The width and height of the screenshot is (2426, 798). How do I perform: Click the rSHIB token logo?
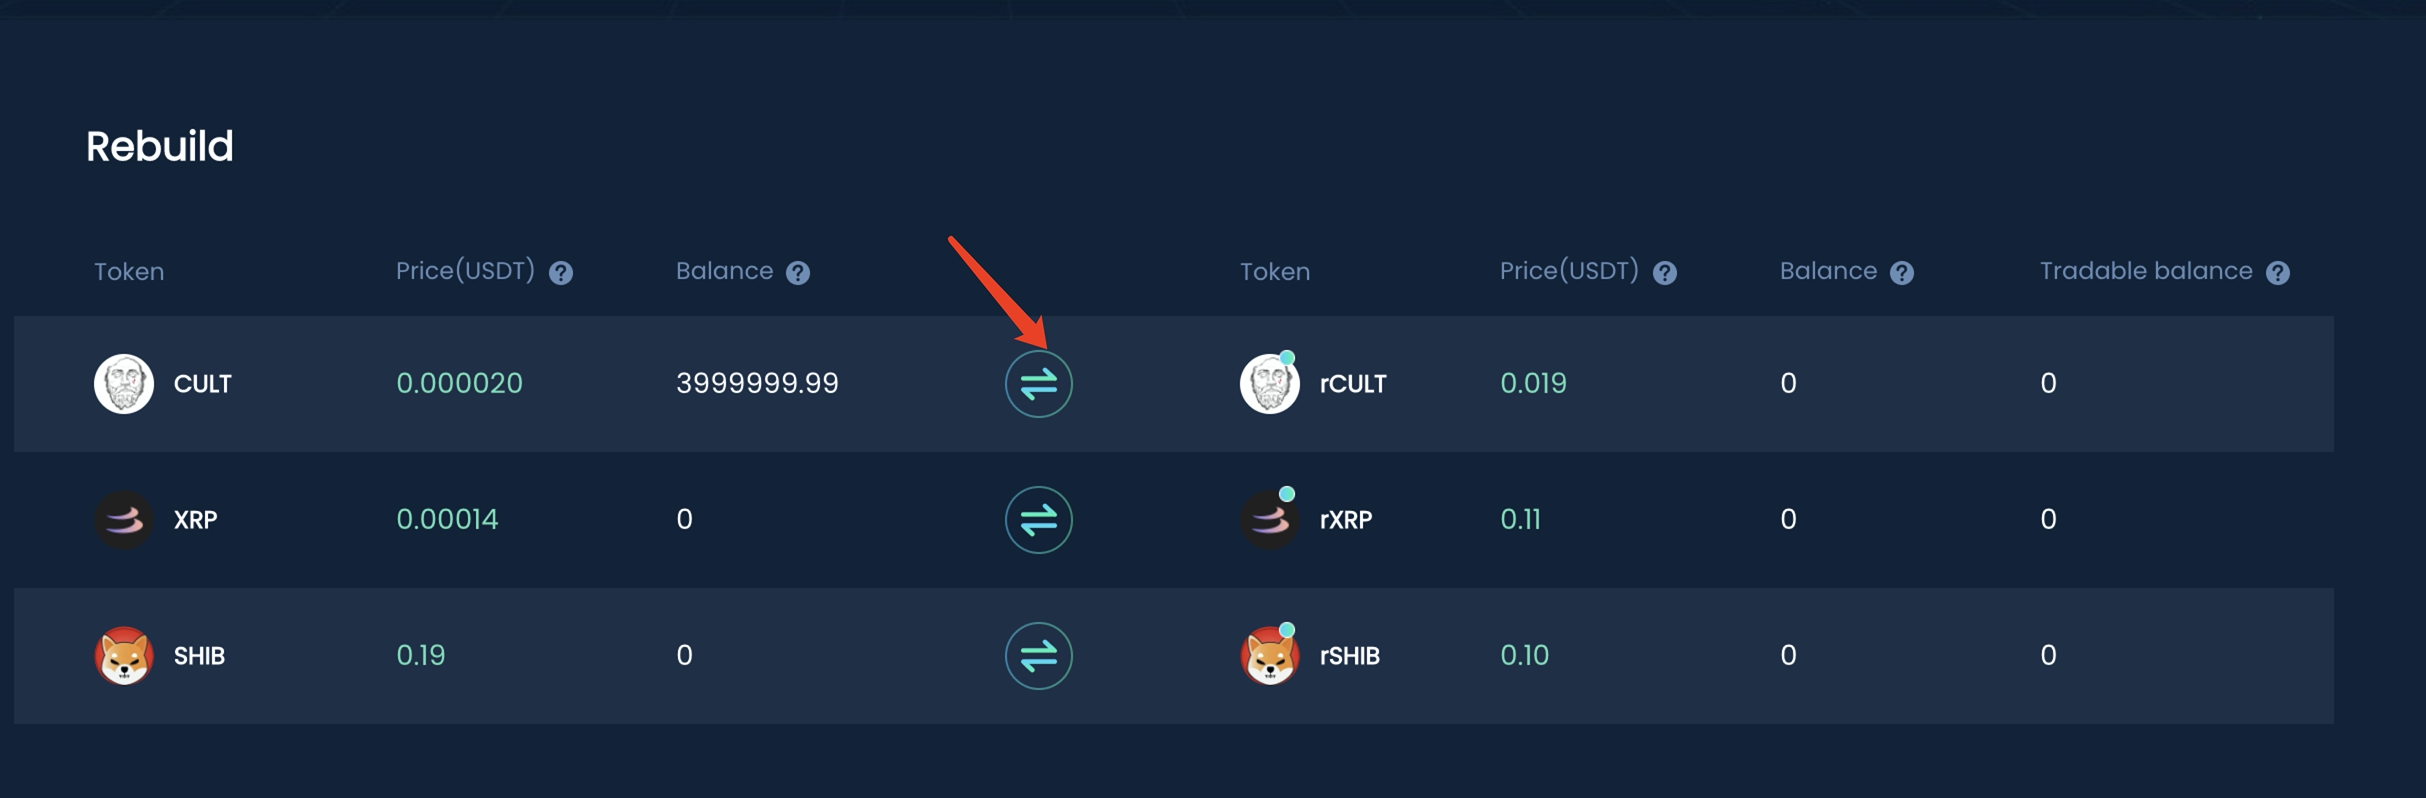[1269, 656]
